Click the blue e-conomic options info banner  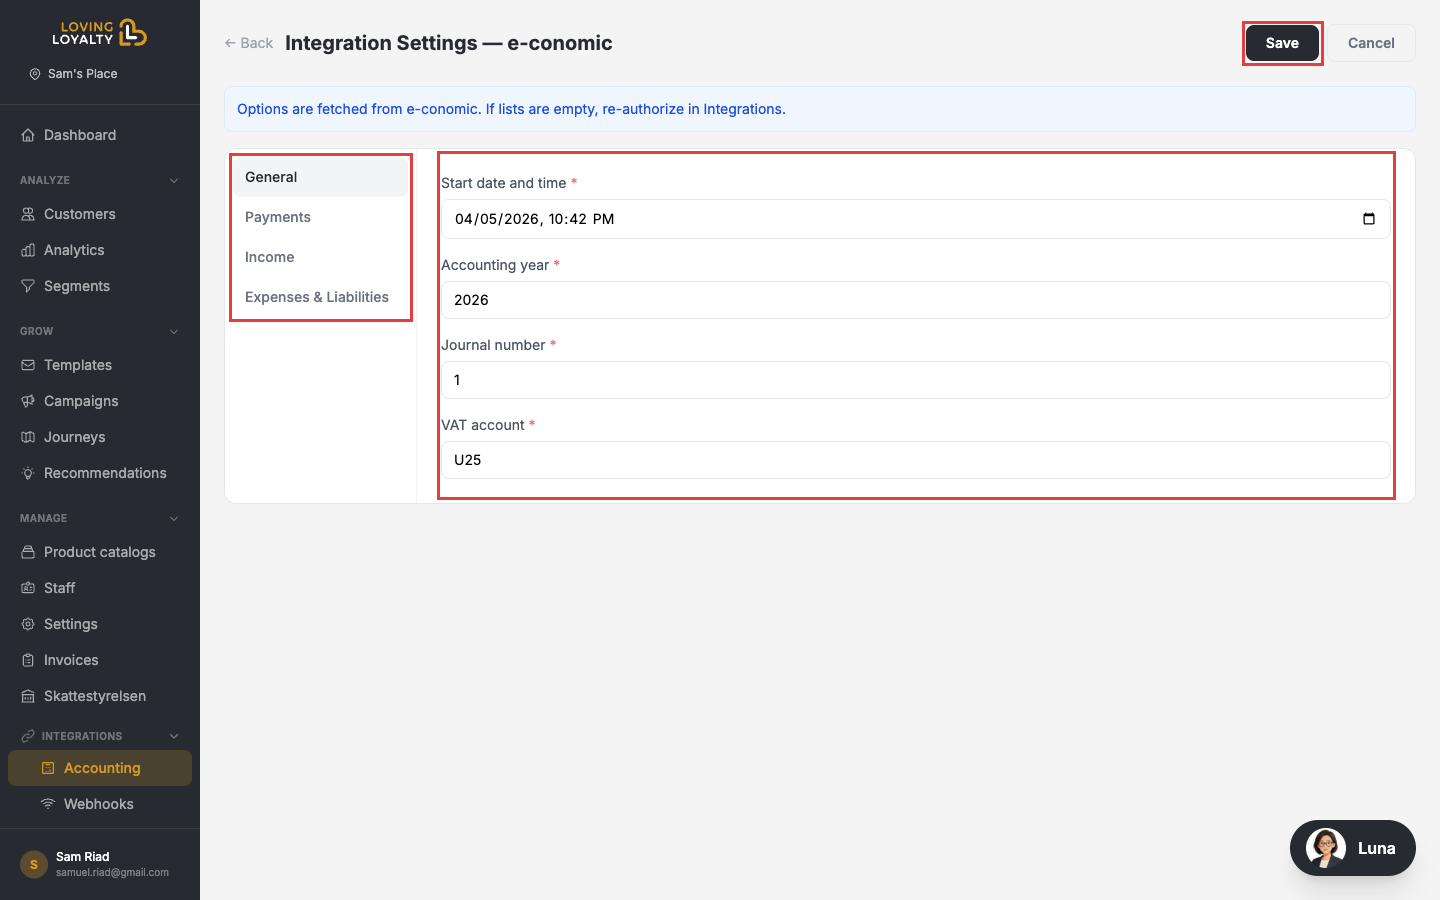pos(820,109)
